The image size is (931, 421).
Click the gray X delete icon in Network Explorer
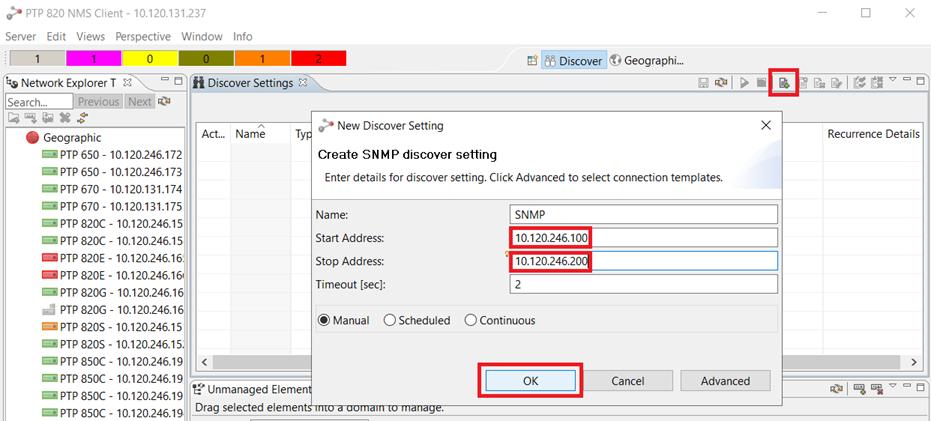(65, 118)
